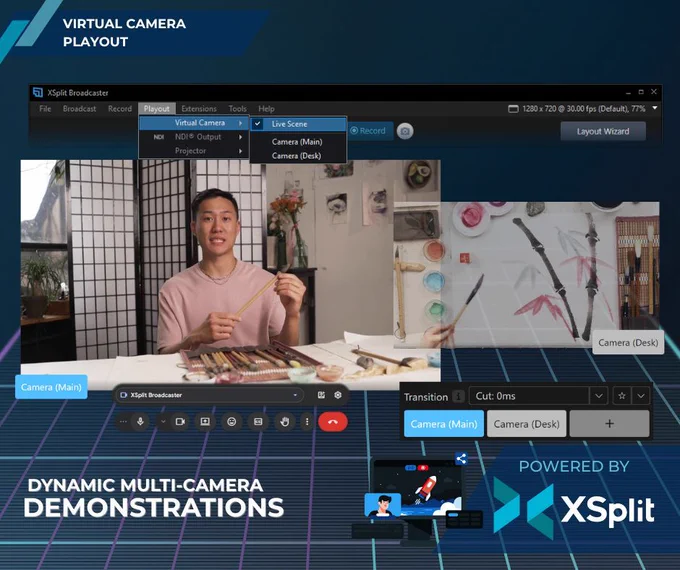The height and width of the screenshot is (570, 680).
Task: Expand the Virtual Camera submenu
Action: (194, 123)
